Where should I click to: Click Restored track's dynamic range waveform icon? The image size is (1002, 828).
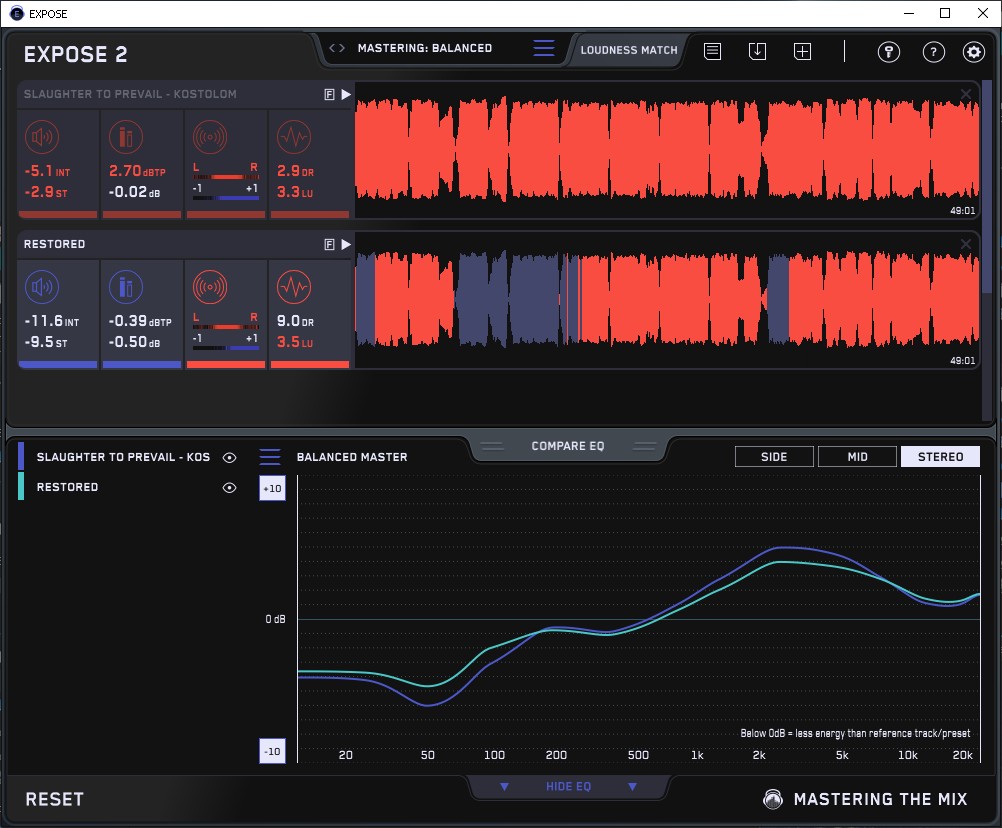tap(292, 288)
